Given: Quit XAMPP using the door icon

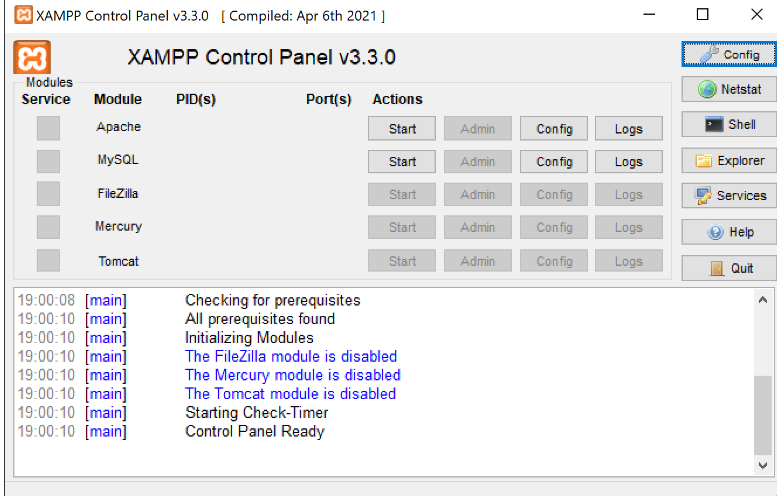Looking at the screenshot, I should click(729, 268).
